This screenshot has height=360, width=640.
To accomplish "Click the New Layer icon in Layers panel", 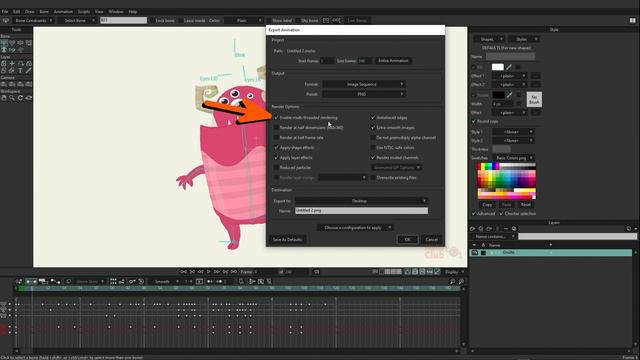I will [x=472, y=229].
